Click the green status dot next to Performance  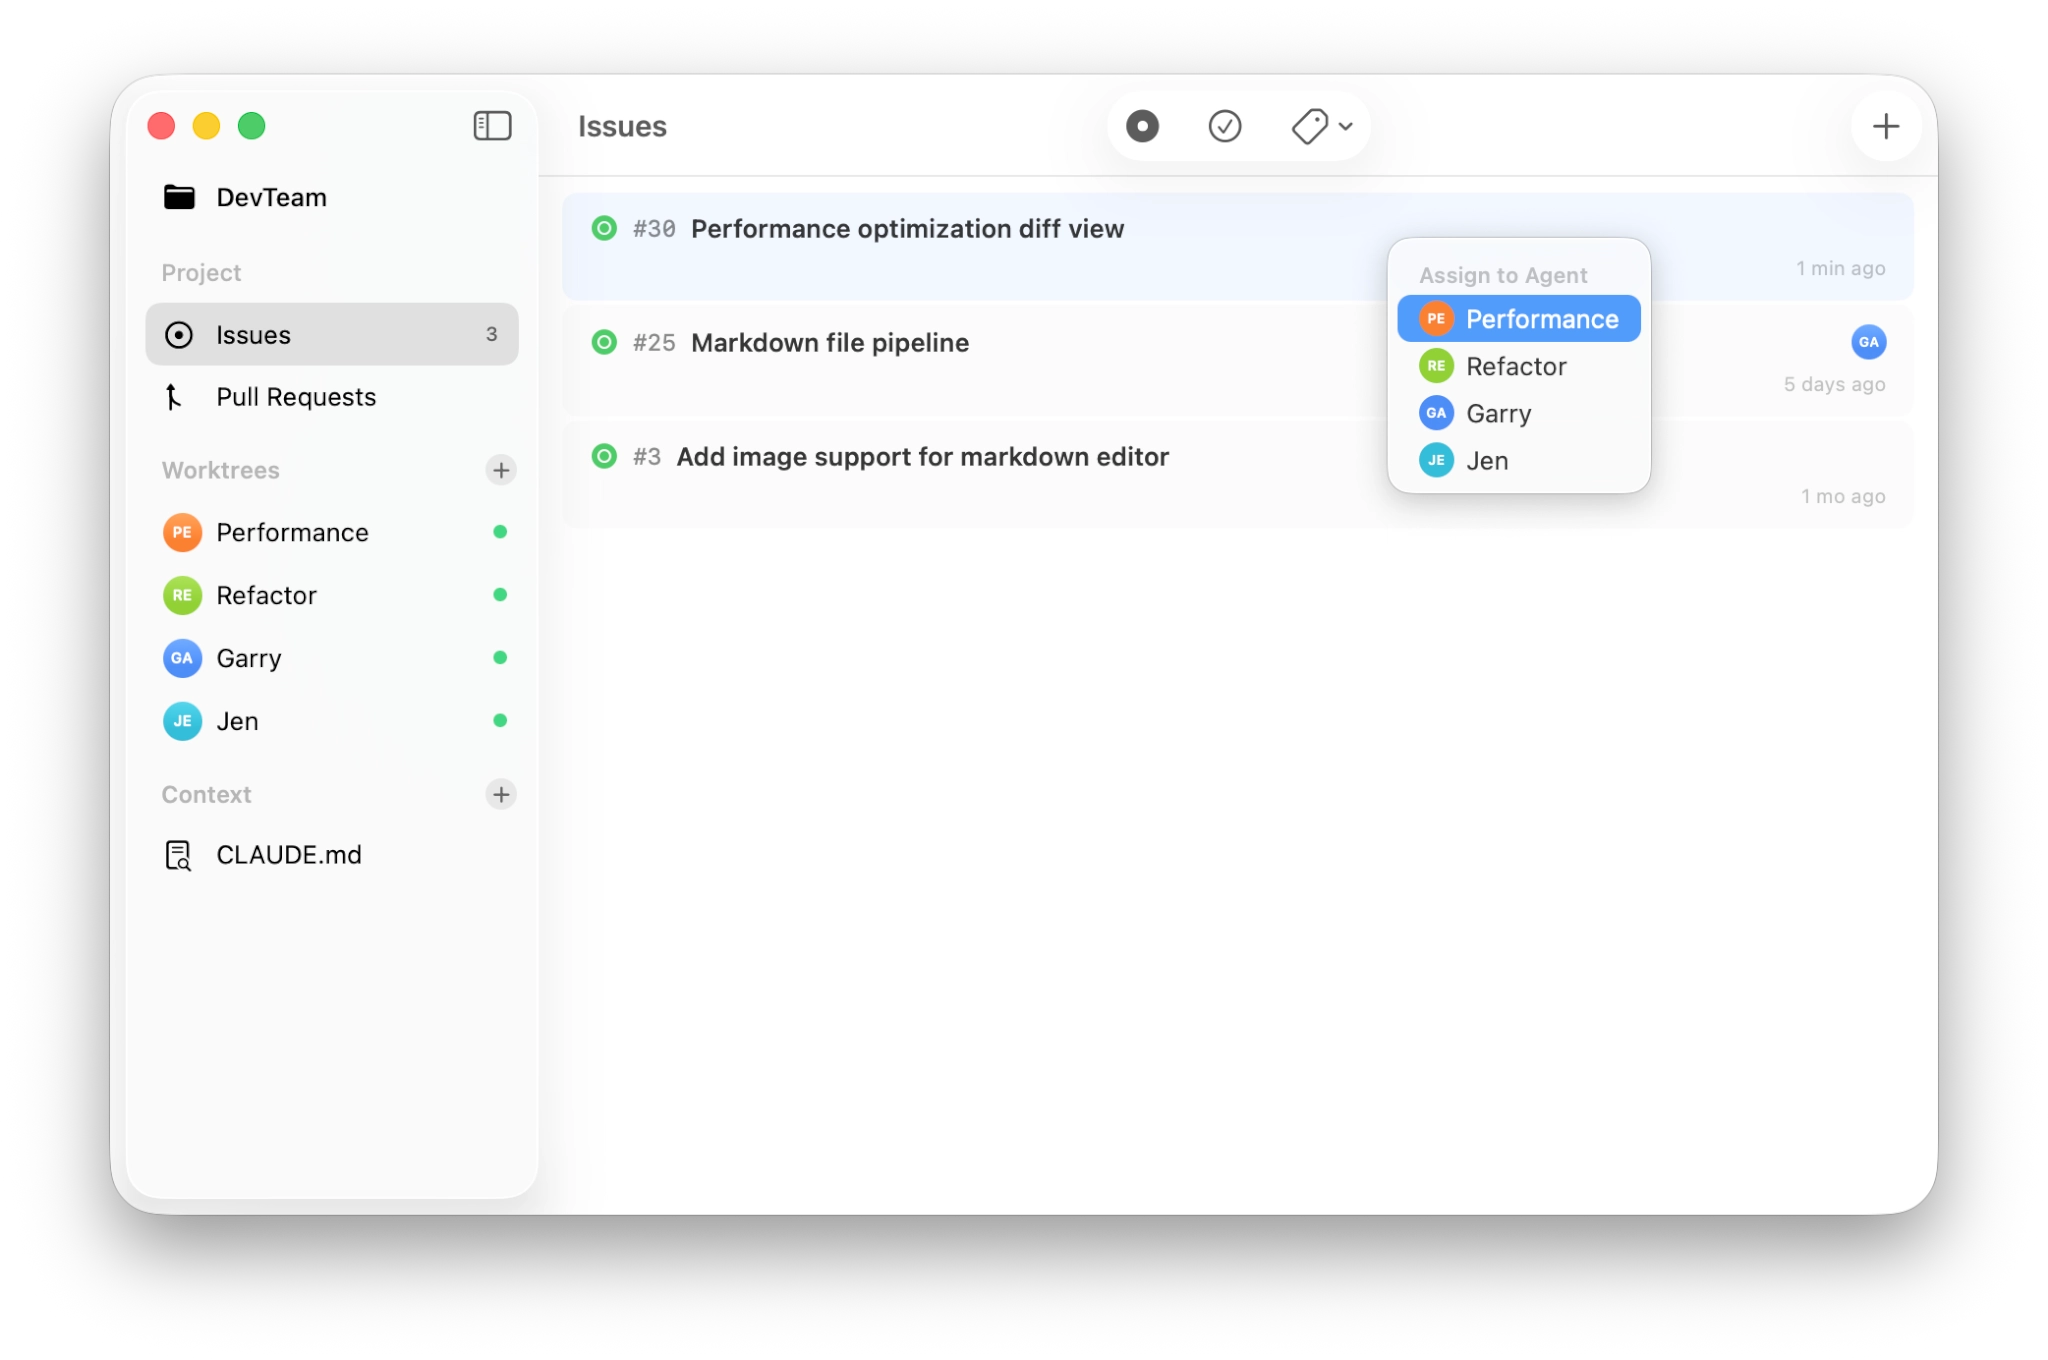501,532
